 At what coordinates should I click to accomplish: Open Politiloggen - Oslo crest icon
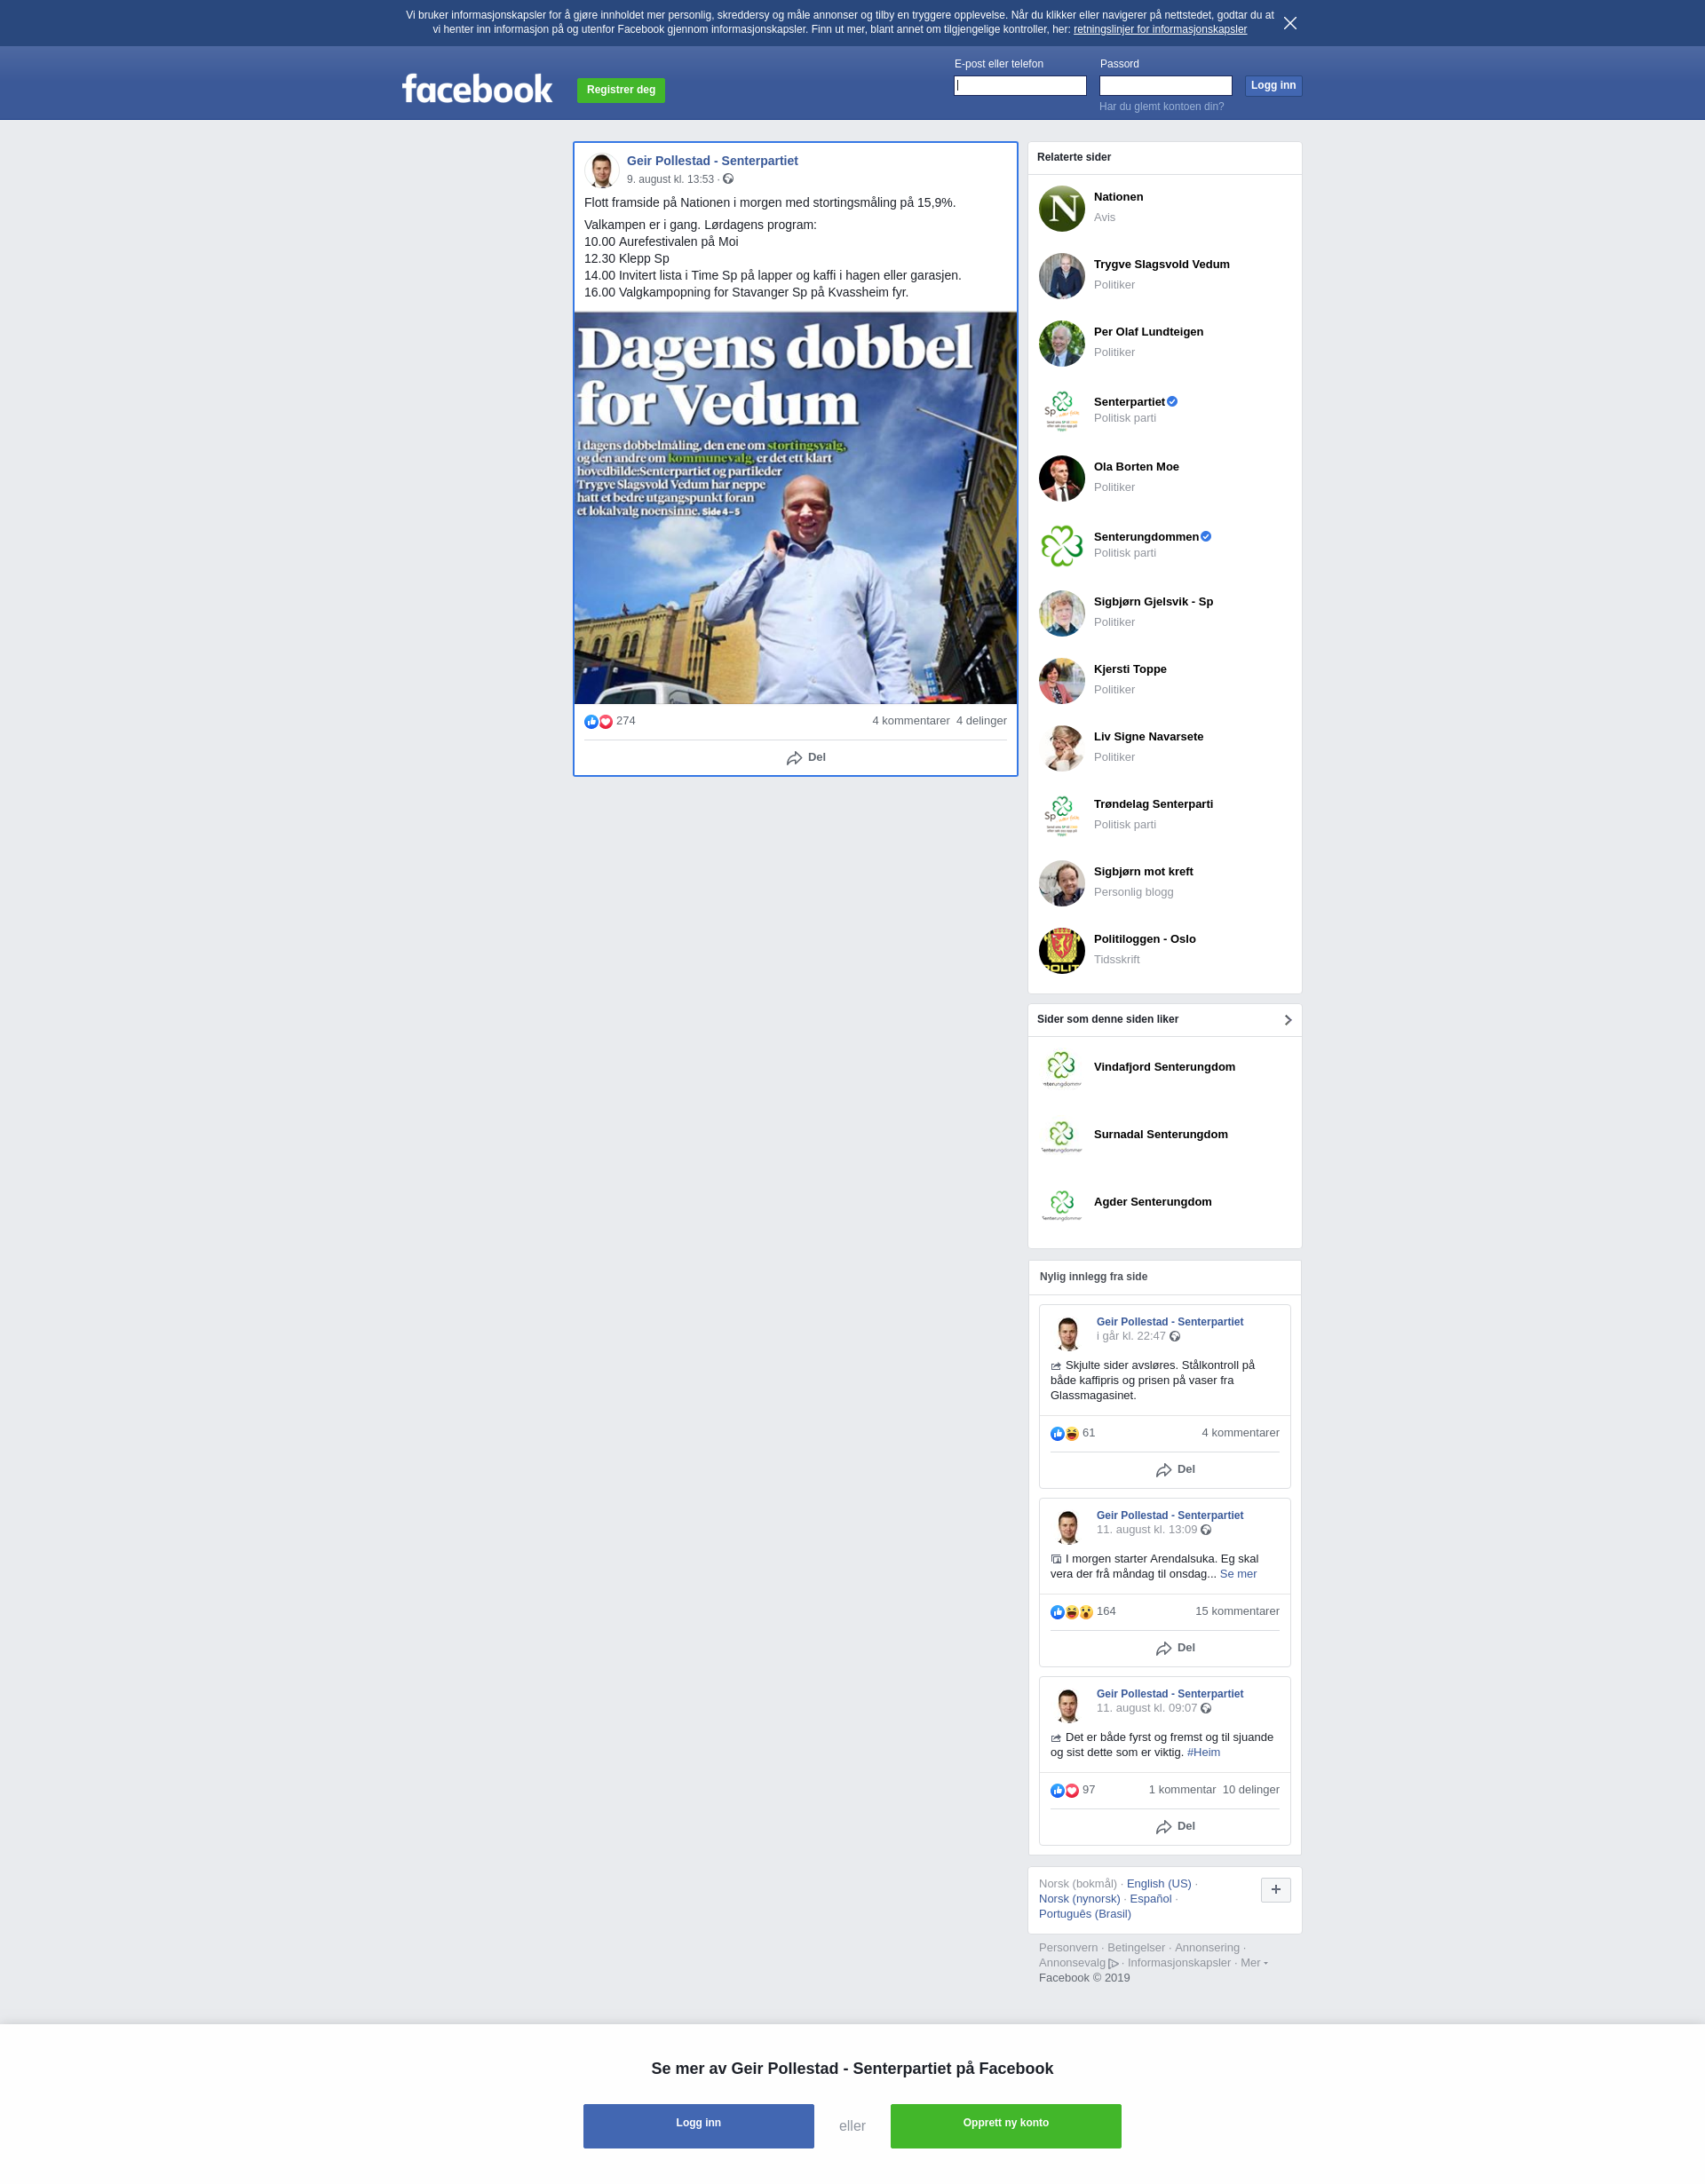click(1062, 950)
